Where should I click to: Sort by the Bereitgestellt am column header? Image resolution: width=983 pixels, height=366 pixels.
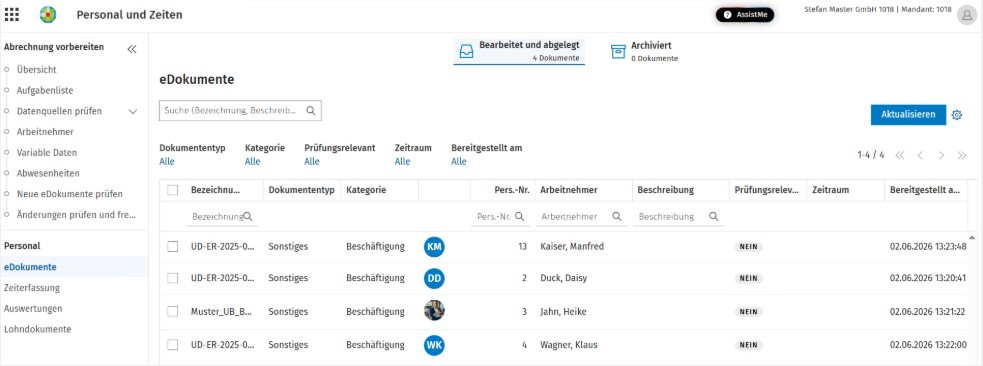pyautogui.click(x=925, y=190)
